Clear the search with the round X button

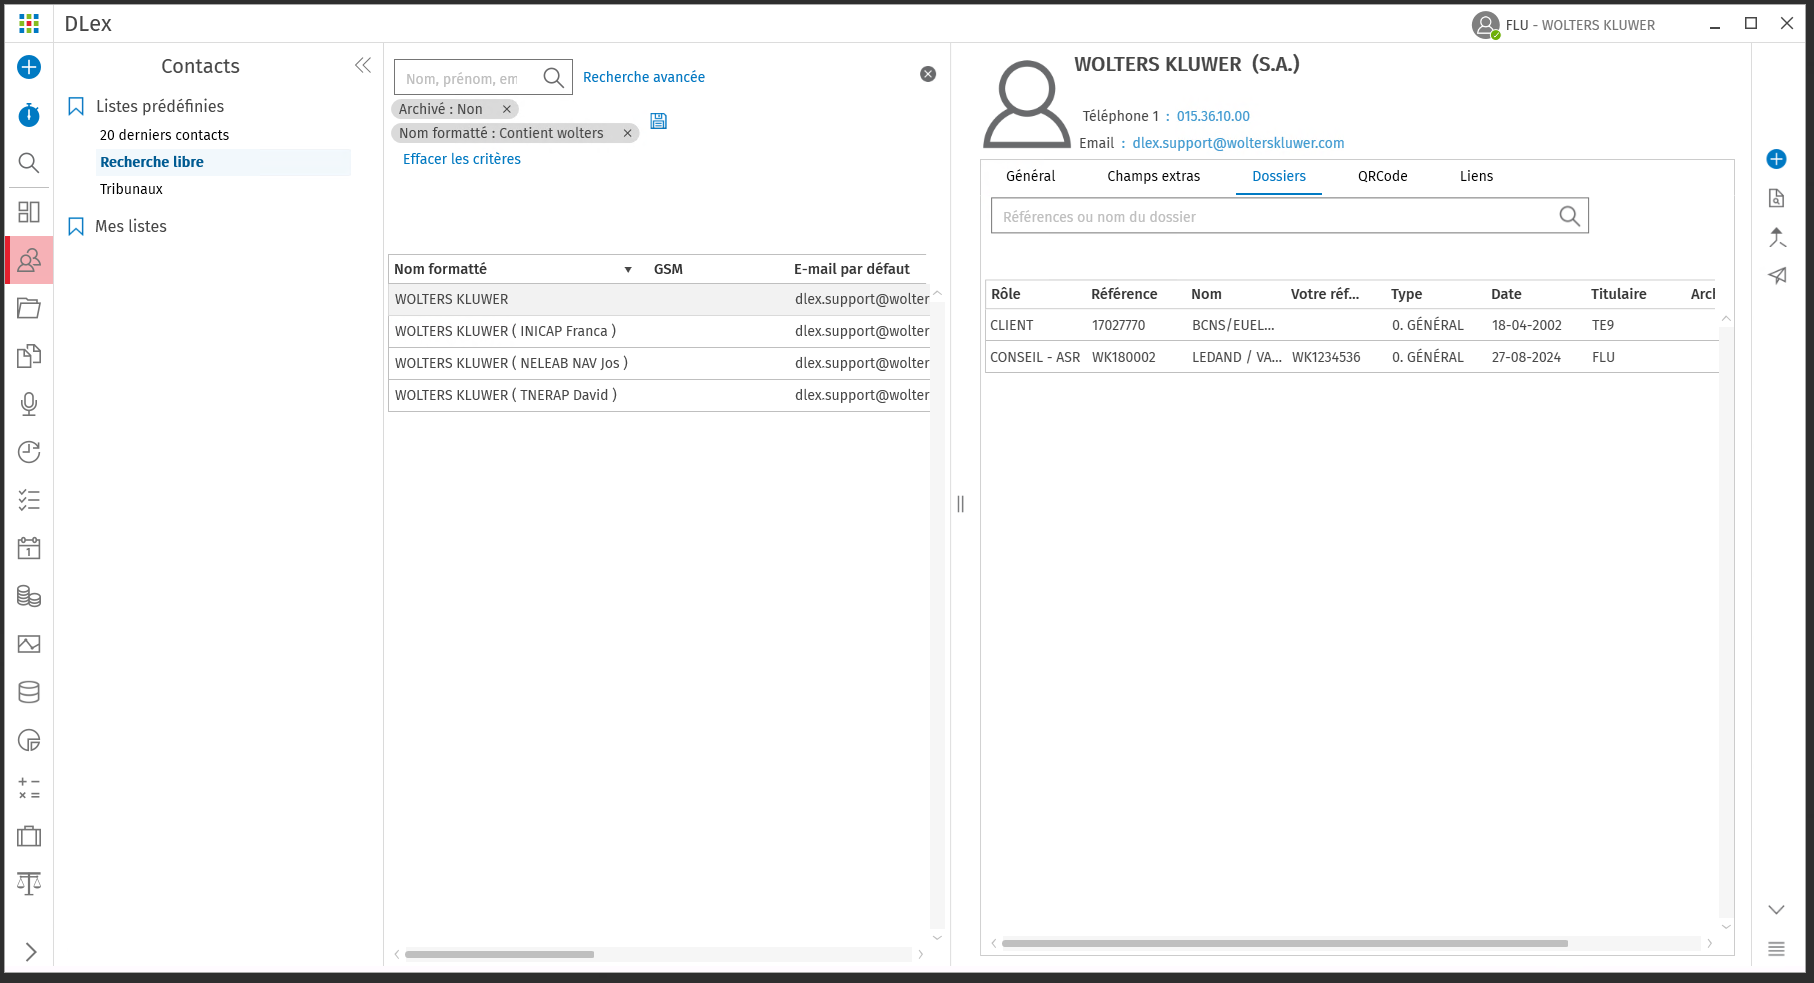point(928,74)
